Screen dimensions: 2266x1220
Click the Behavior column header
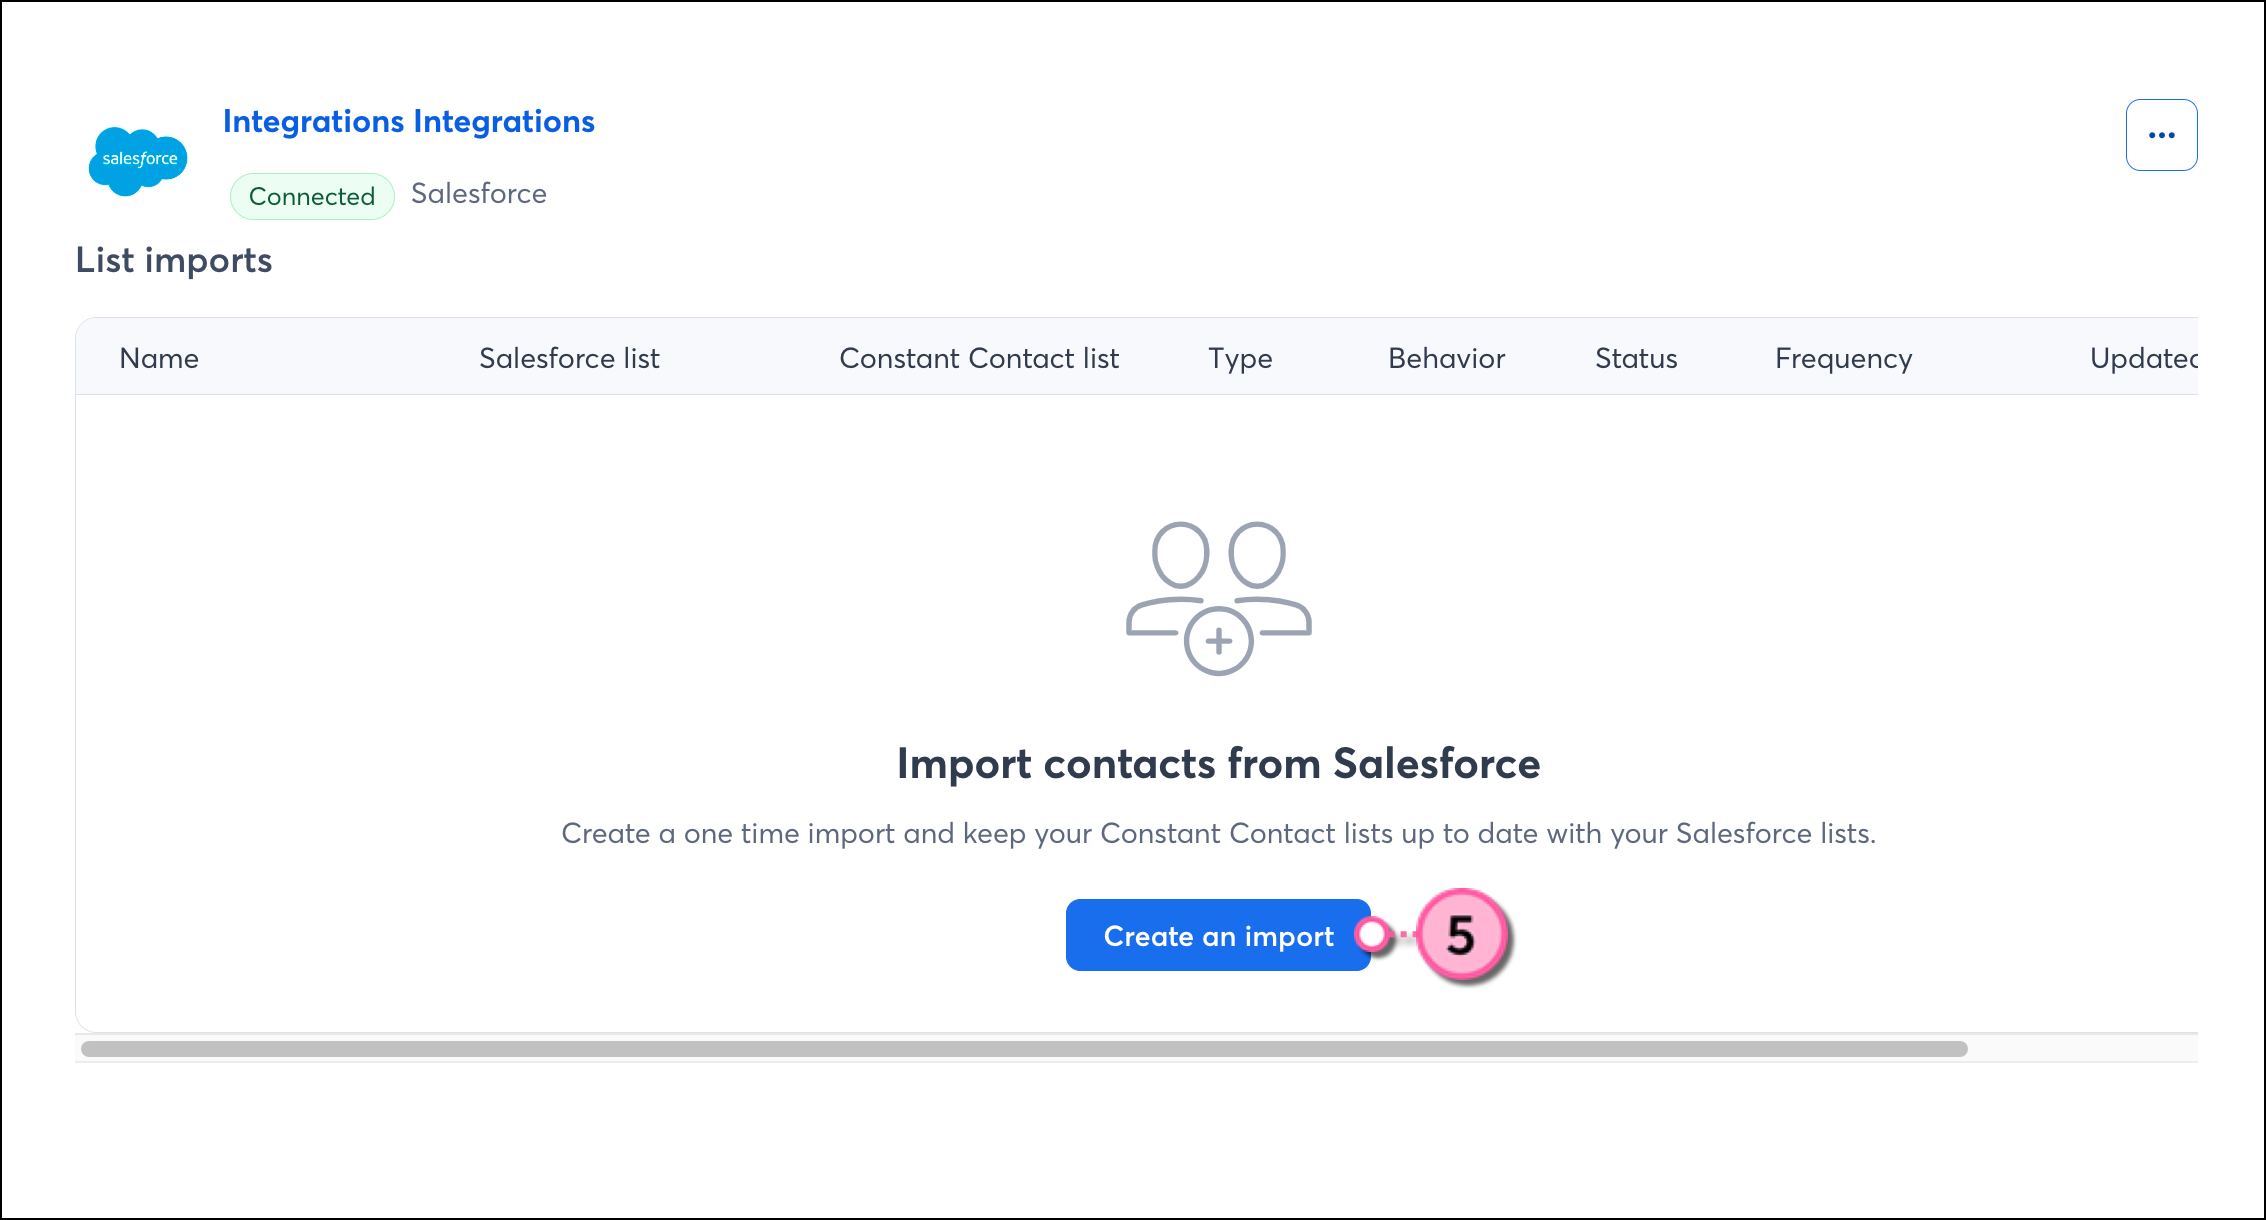pos(1446,358)
